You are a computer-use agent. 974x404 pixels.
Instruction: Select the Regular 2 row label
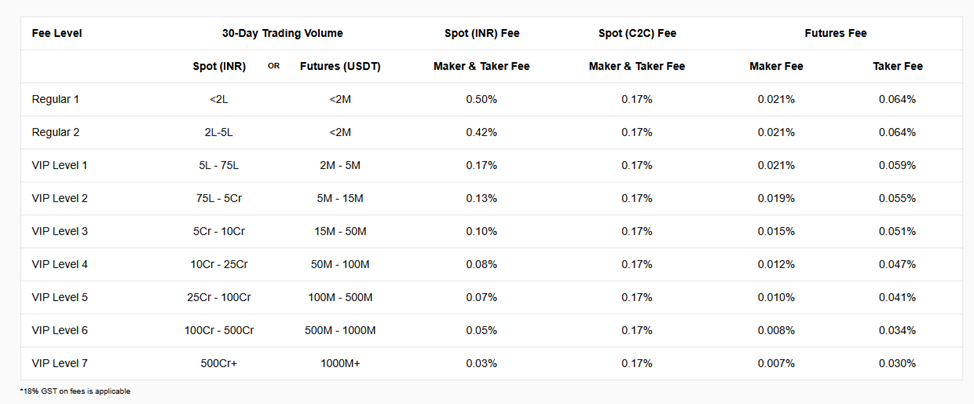55,132
